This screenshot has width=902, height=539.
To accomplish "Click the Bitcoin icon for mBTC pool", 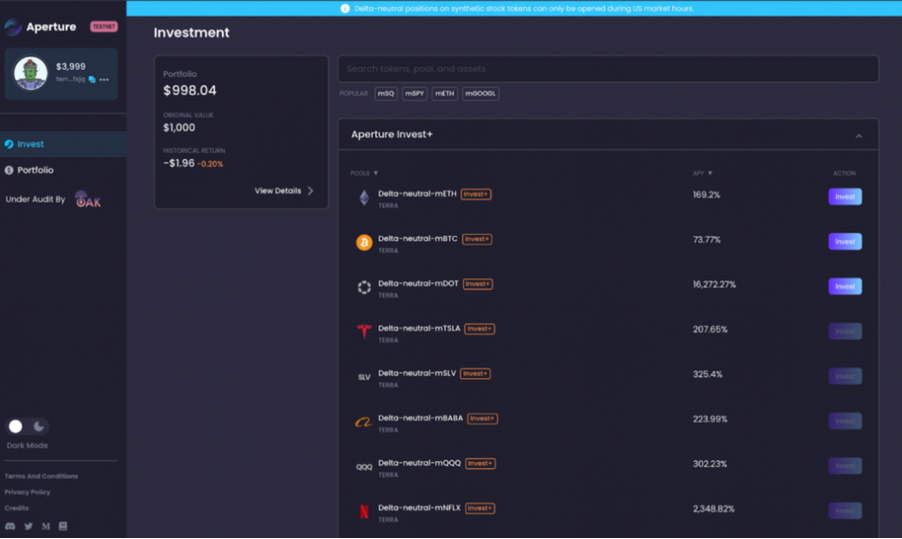I will point(364,243).
